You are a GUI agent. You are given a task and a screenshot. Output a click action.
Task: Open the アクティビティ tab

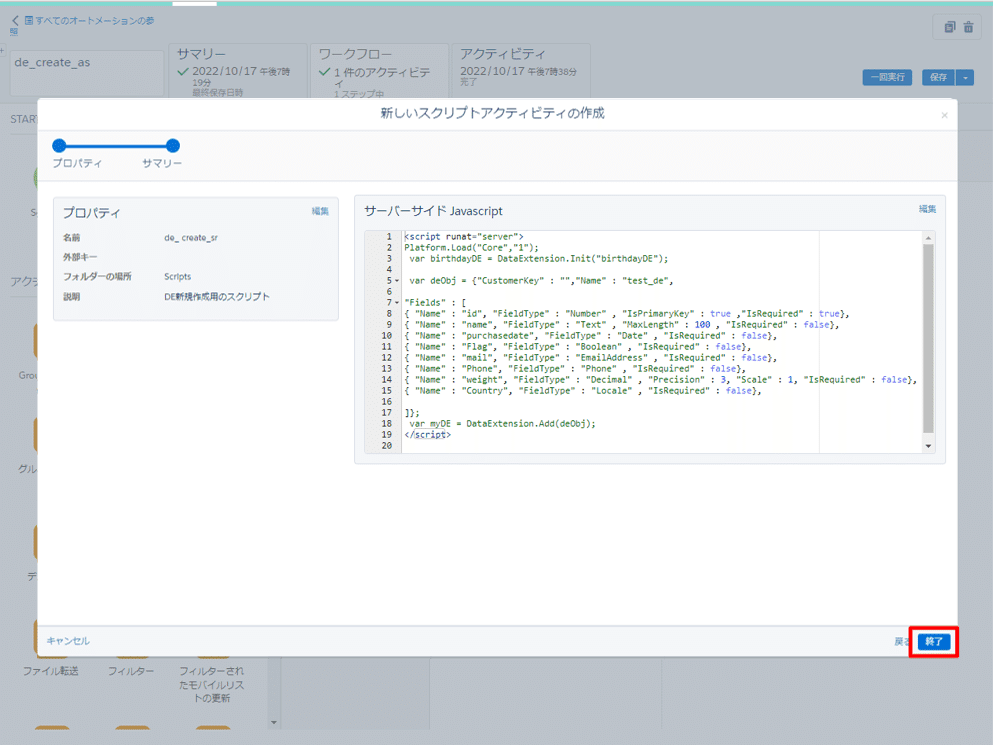click(x=521, y=71)
